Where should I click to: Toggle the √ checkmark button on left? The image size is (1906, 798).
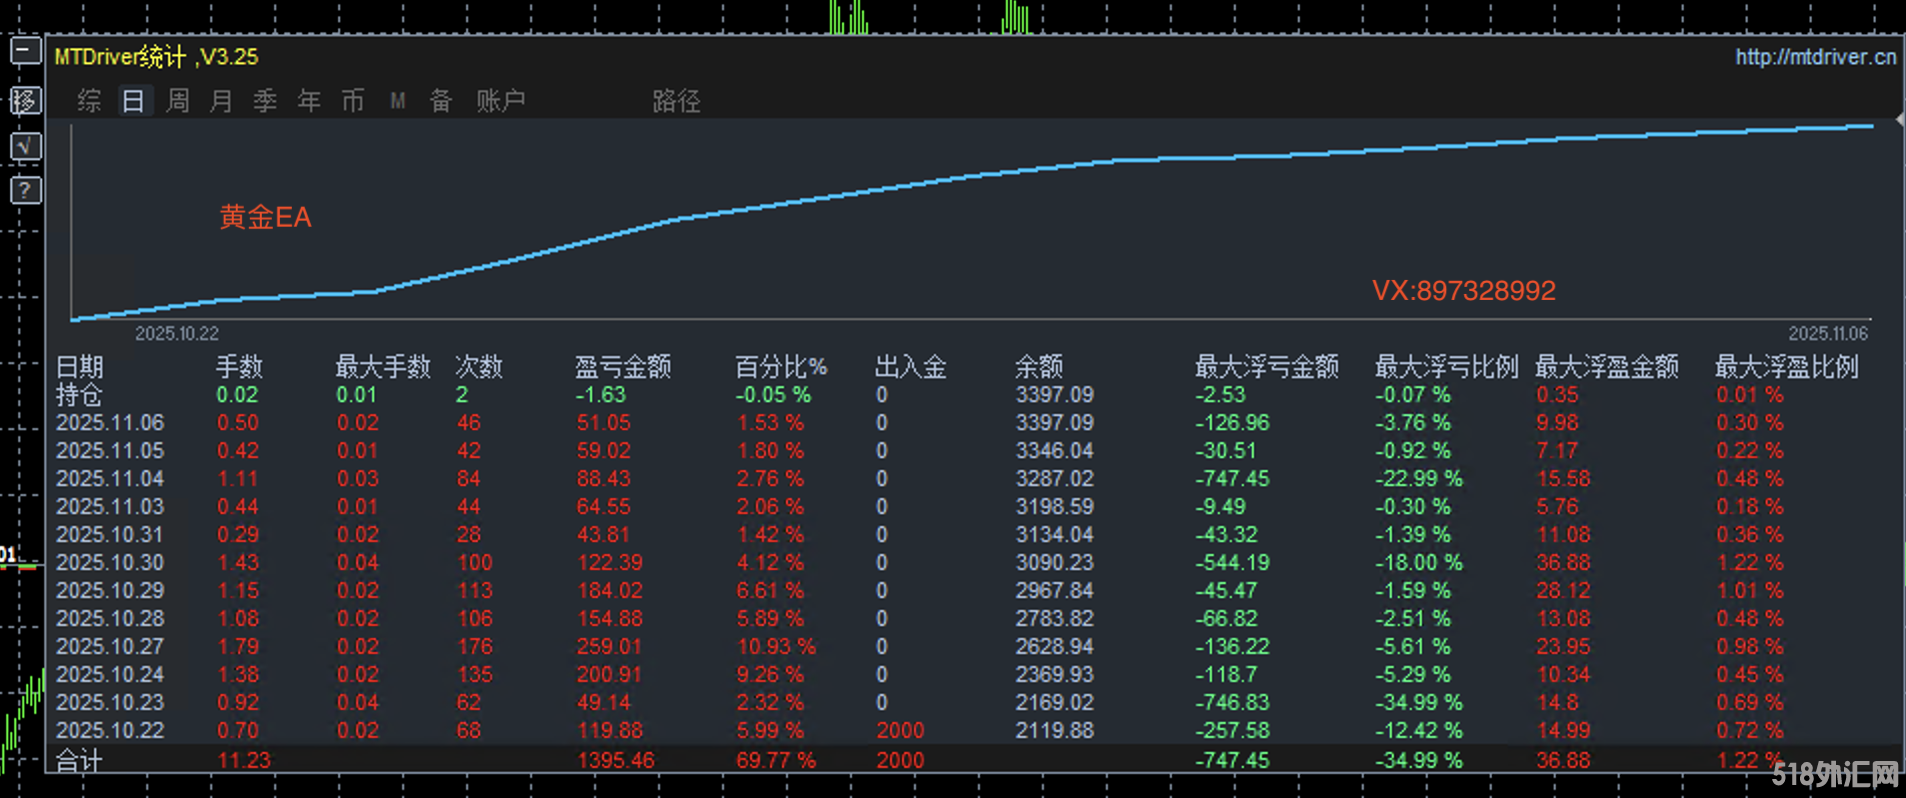click(25, 146)
